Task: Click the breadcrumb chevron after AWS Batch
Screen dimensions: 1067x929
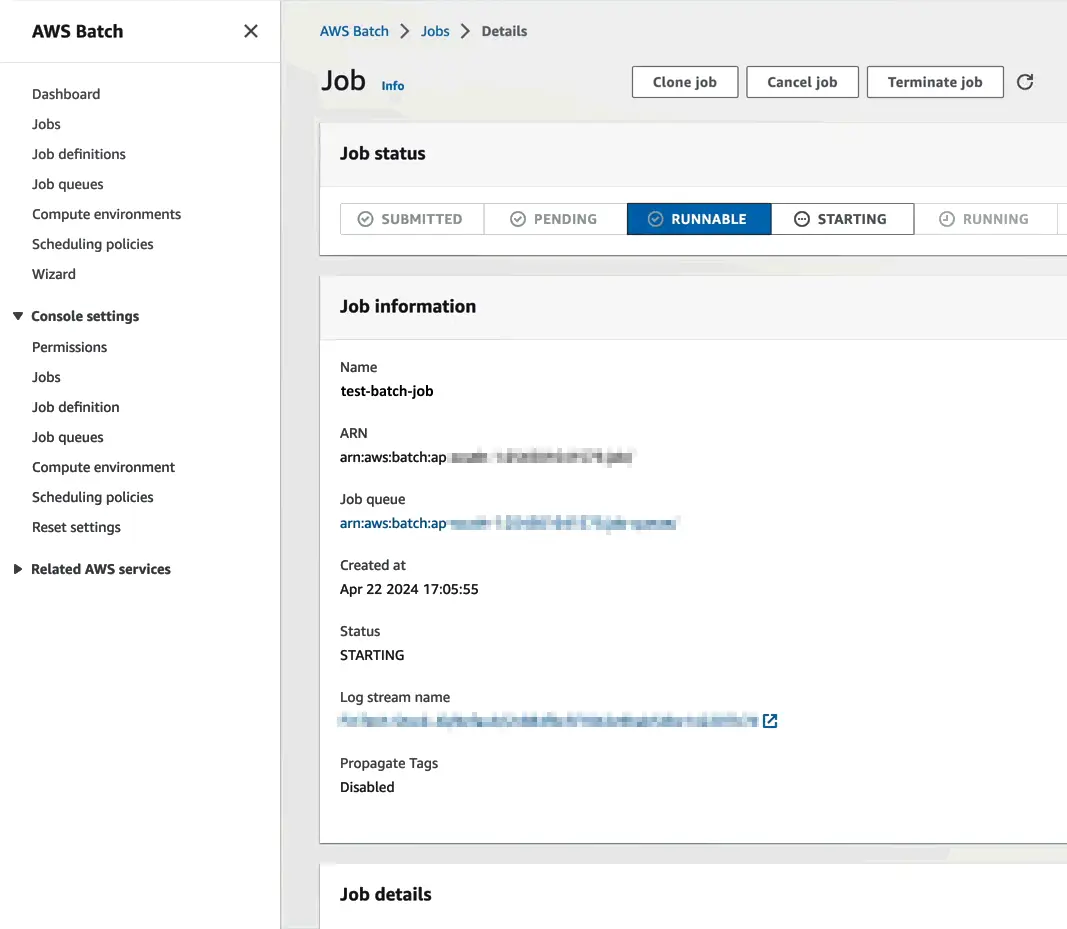Action: pos(405,31)
